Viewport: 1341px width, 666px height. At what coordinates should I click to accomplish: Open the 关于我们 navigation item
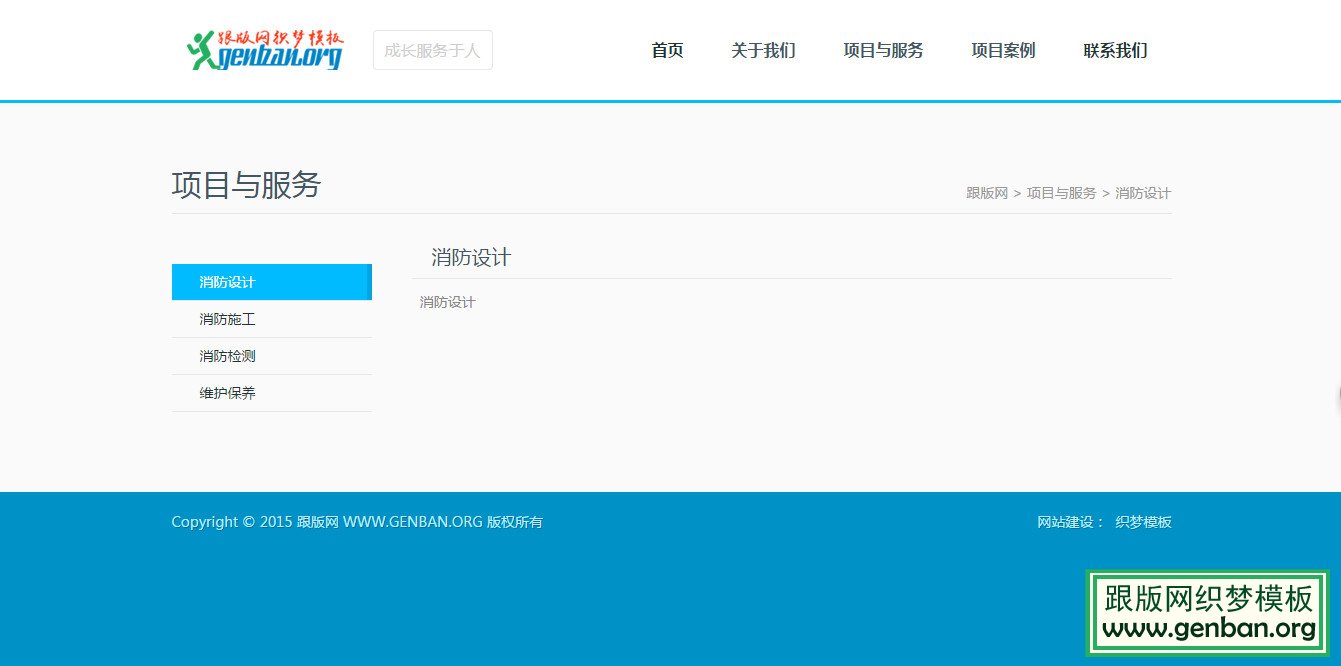click(763, 51)
